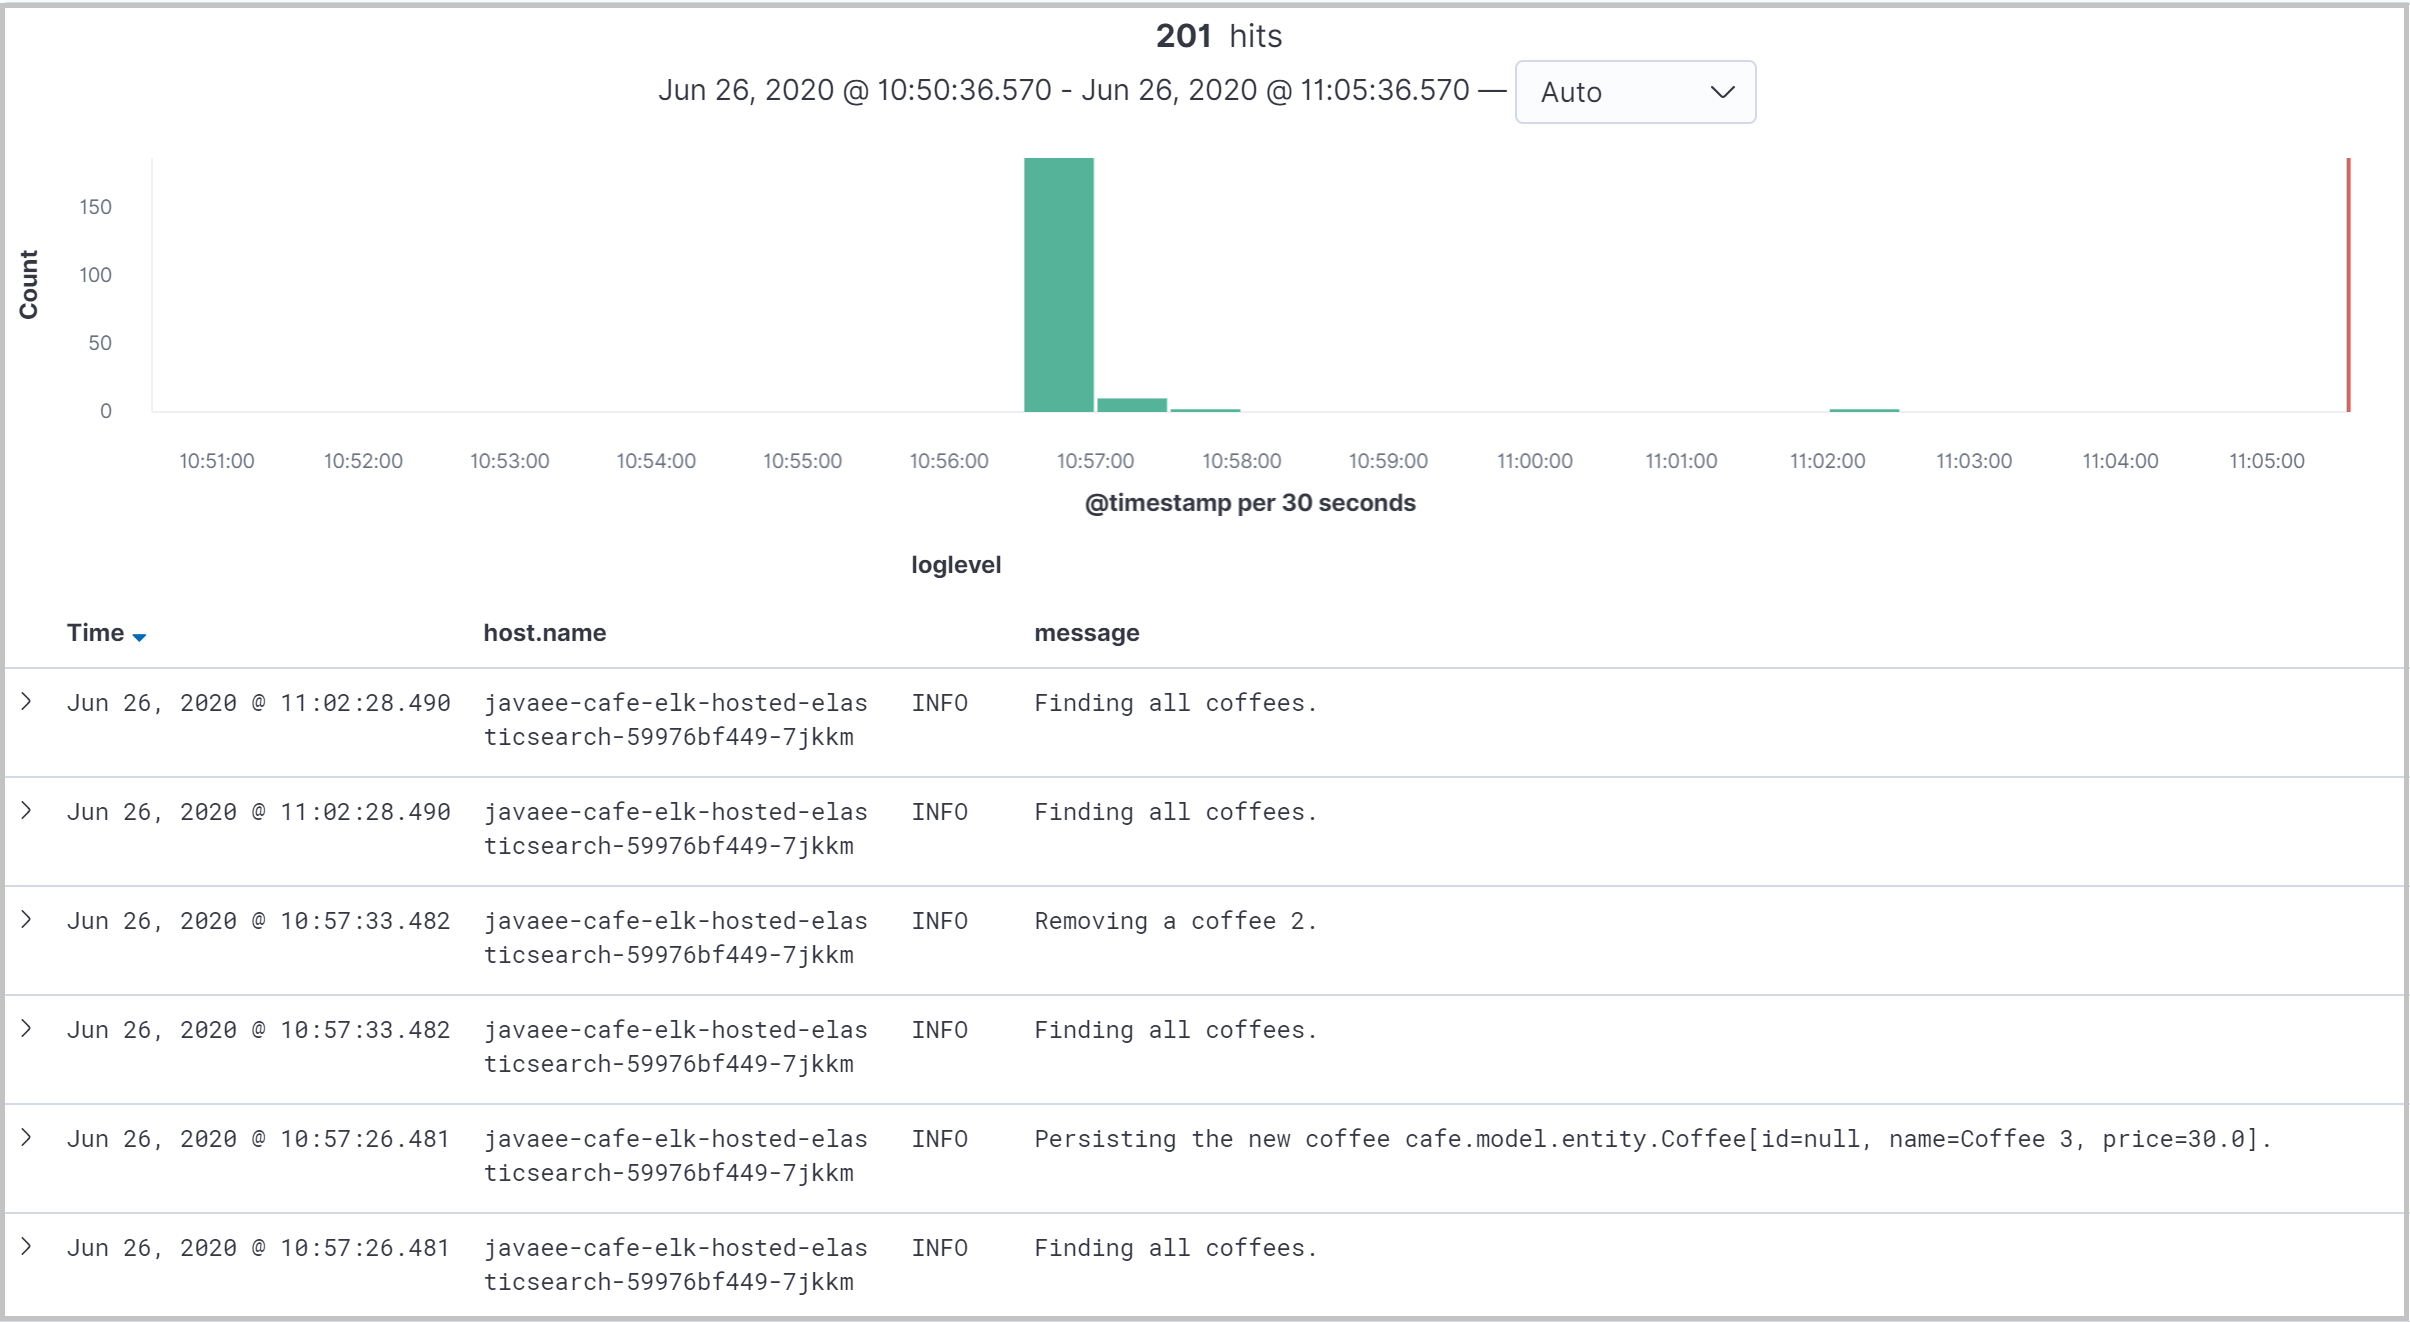Click the 11:00:00 x-axis tick label

click(1534, 461)
